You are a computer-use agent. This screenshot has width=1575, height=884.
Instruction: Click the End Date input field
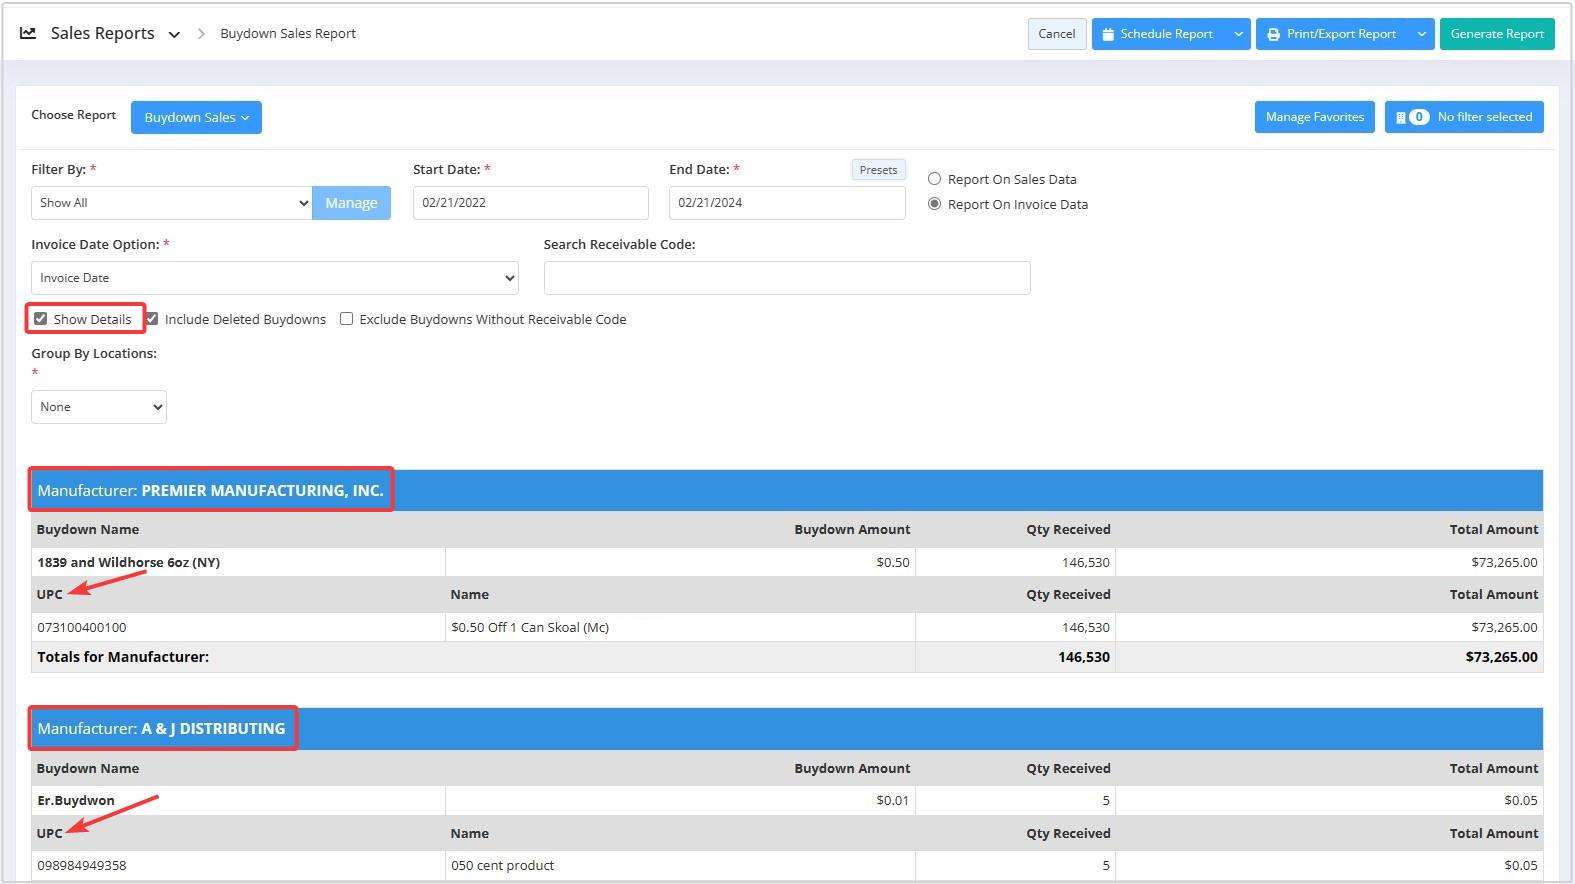pos(787,203)
